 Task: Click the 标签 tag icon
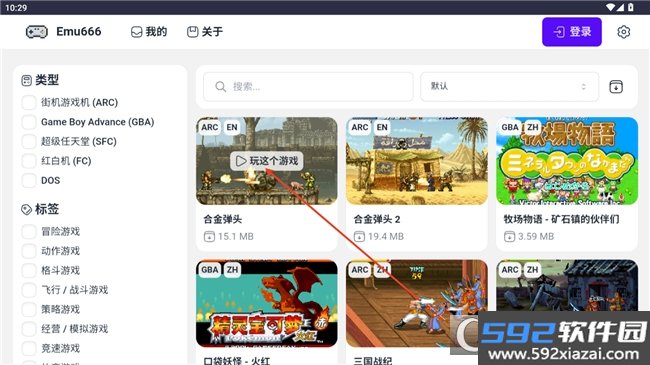[26, 209]
